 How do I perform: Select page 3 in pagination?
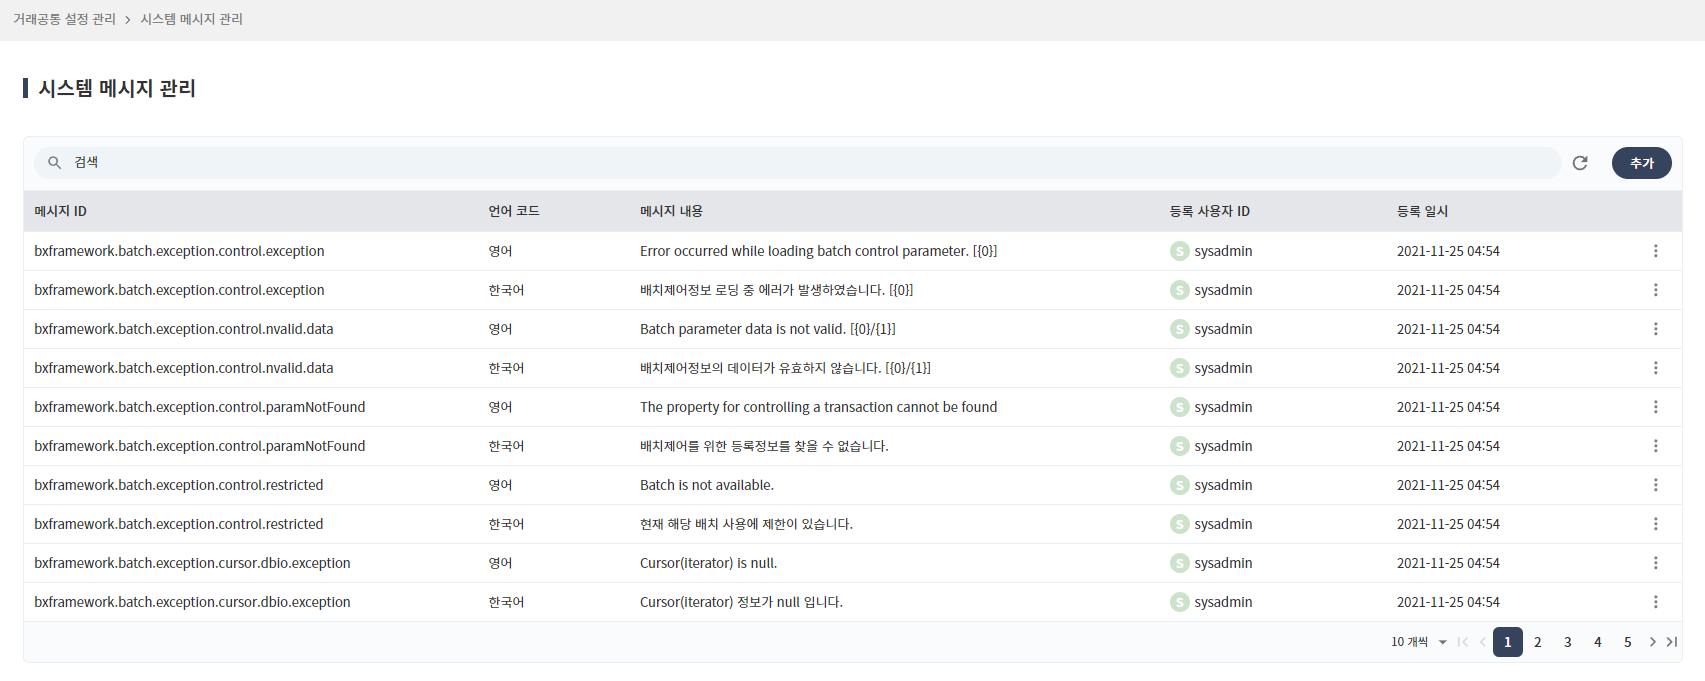pyautogui.click(x=1567, y=642)
